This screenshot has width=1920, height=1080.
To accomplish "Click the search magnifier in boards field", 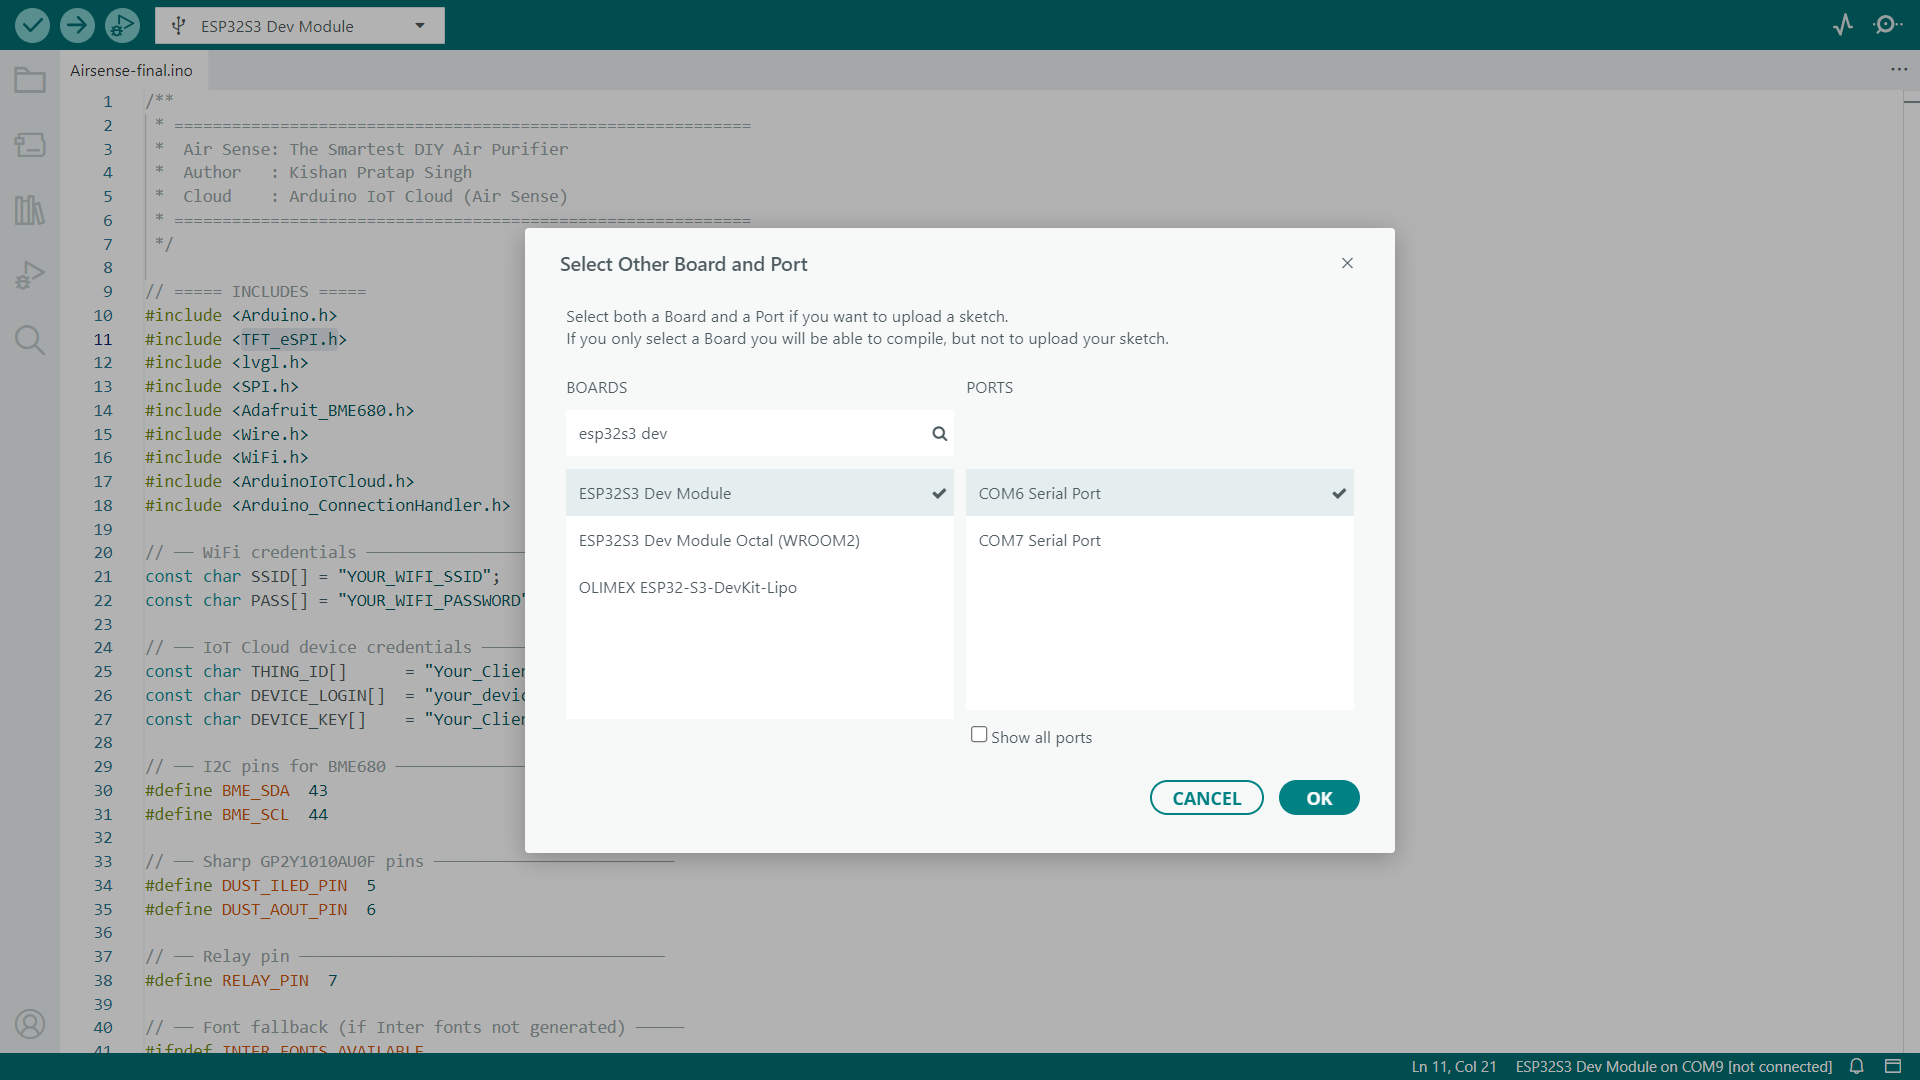I will 939,434.
